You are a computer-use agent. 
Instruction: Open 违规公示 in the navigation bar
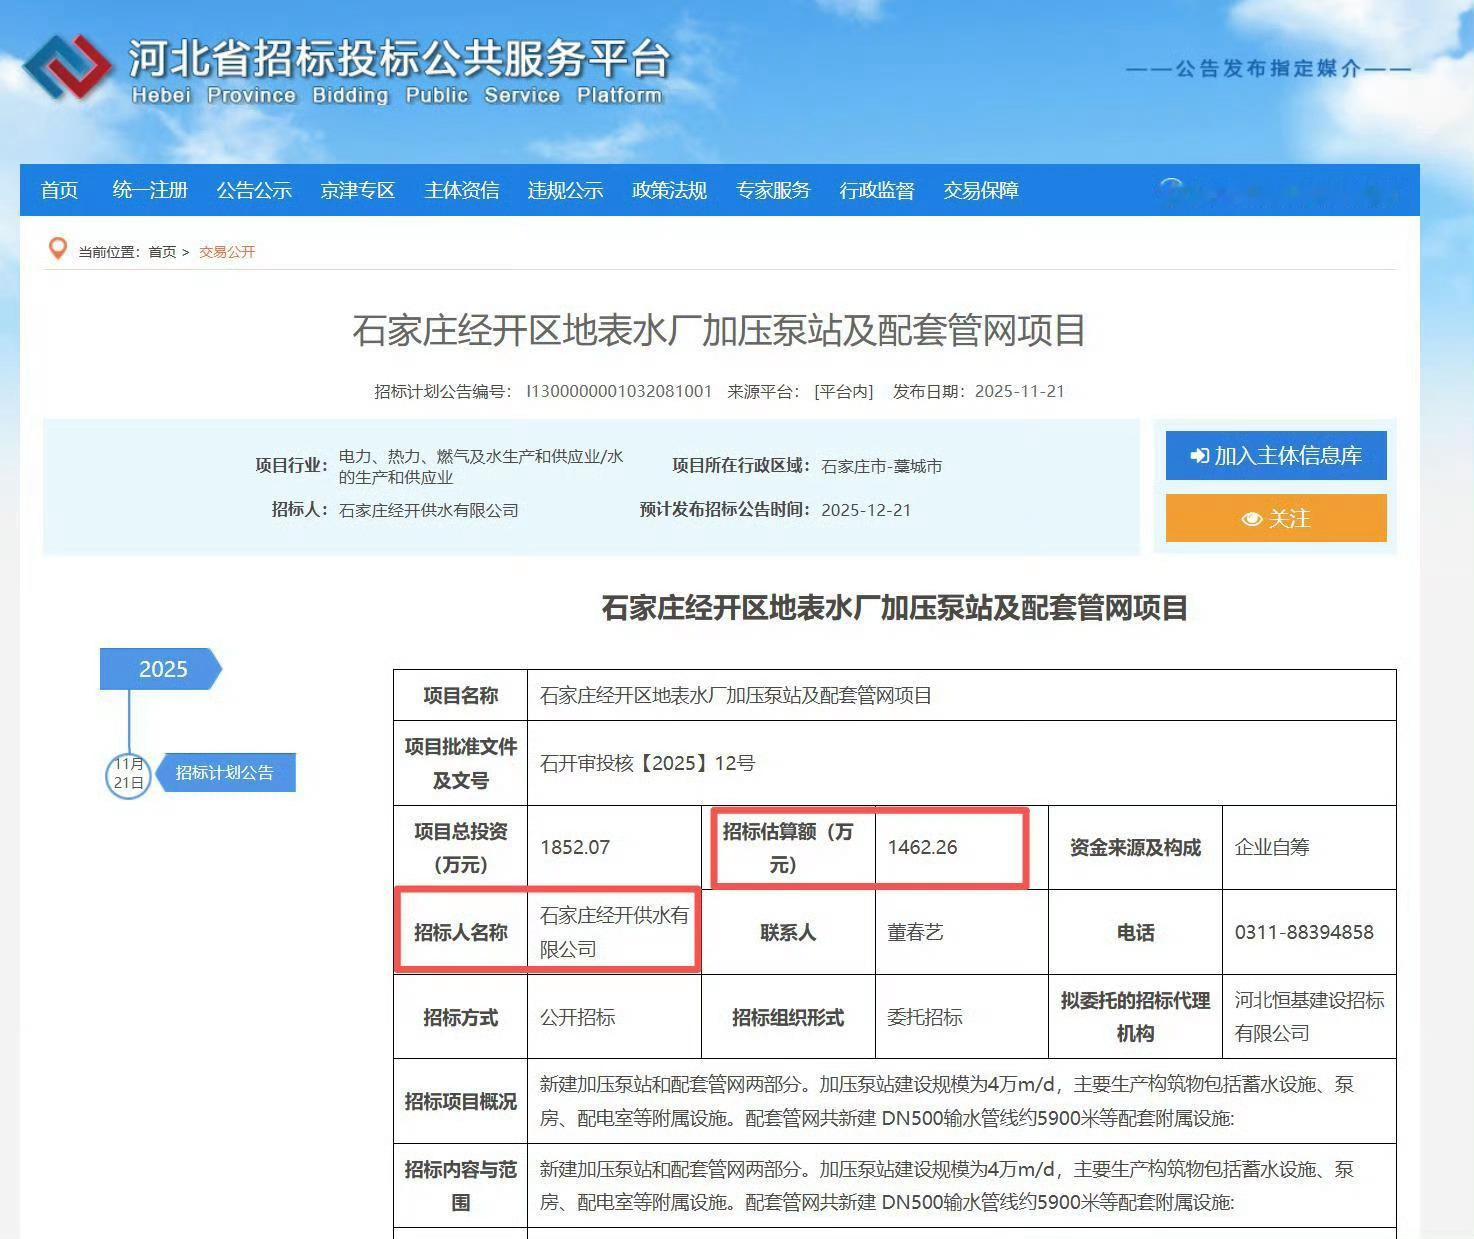(x=566, y=190)
